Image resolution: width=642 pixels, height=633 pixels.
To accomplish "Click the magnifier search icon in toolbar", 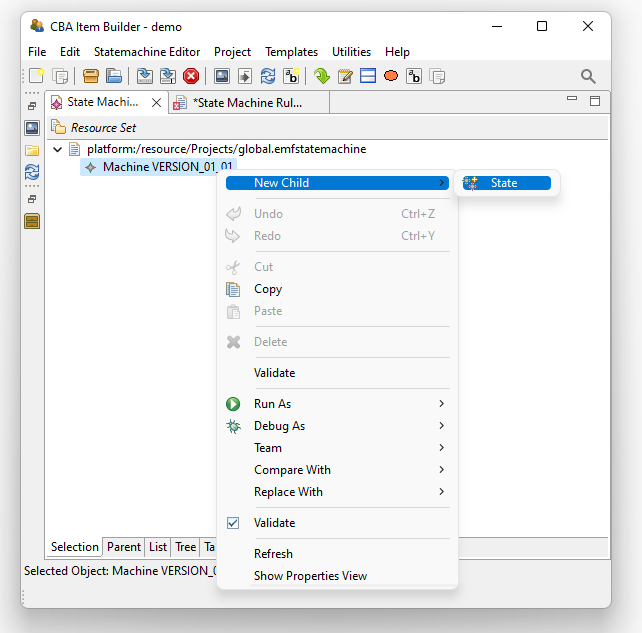I will point(588,76).
